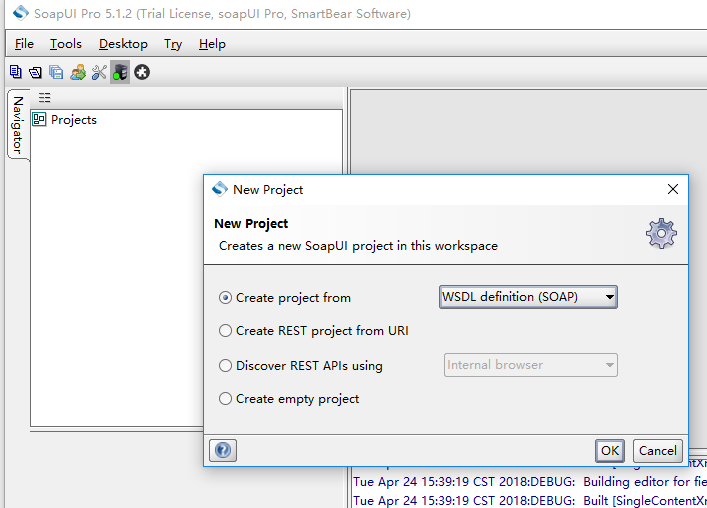The height and width of the screenshot is (508, 707).
Task: Open Preferences via the wrench-and-screwdriver icon
Action: [99, 72]
